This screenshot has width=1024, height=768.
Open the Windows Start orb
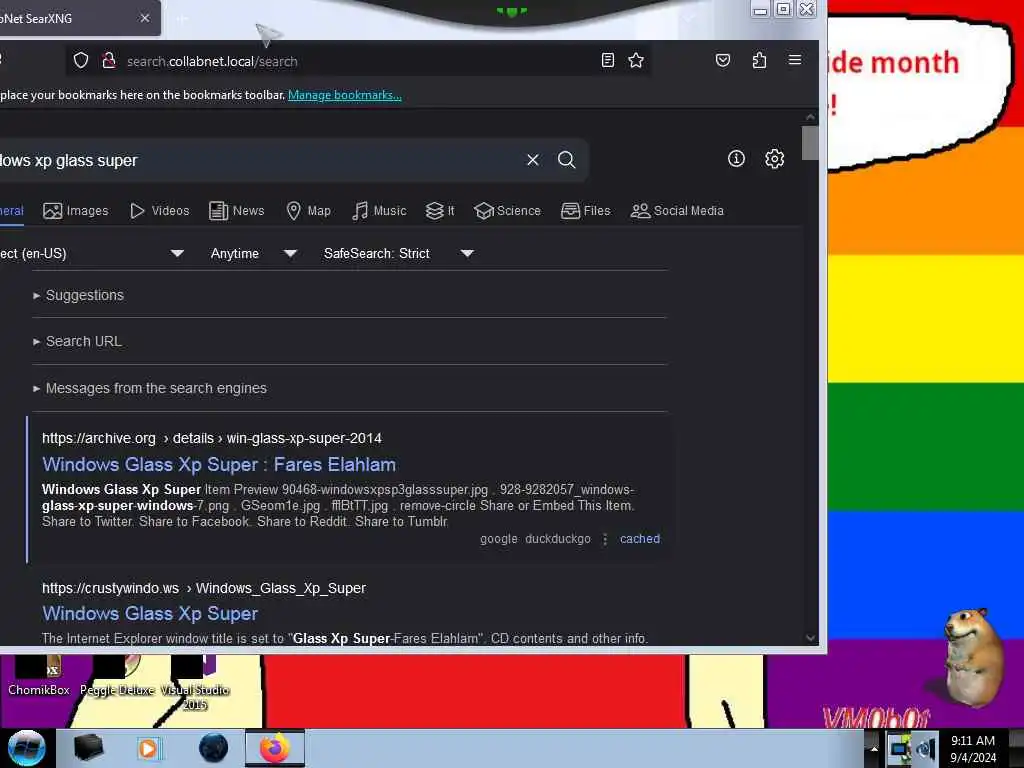(x=26, y=748)
